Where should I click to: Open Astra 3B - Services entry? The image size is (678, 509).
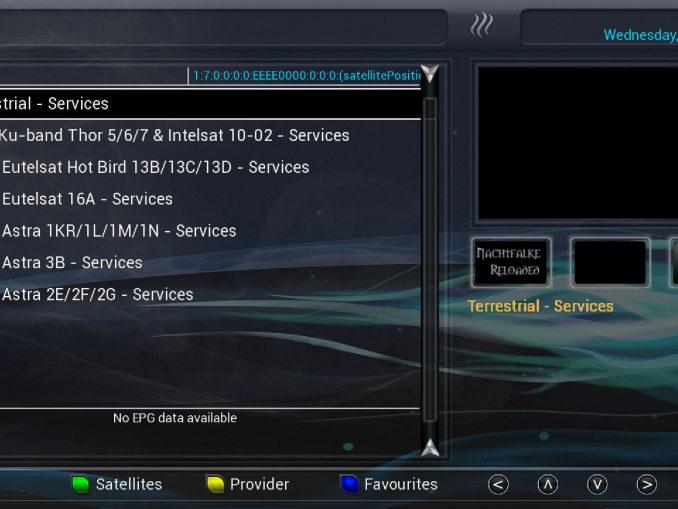tap(72, 263)
